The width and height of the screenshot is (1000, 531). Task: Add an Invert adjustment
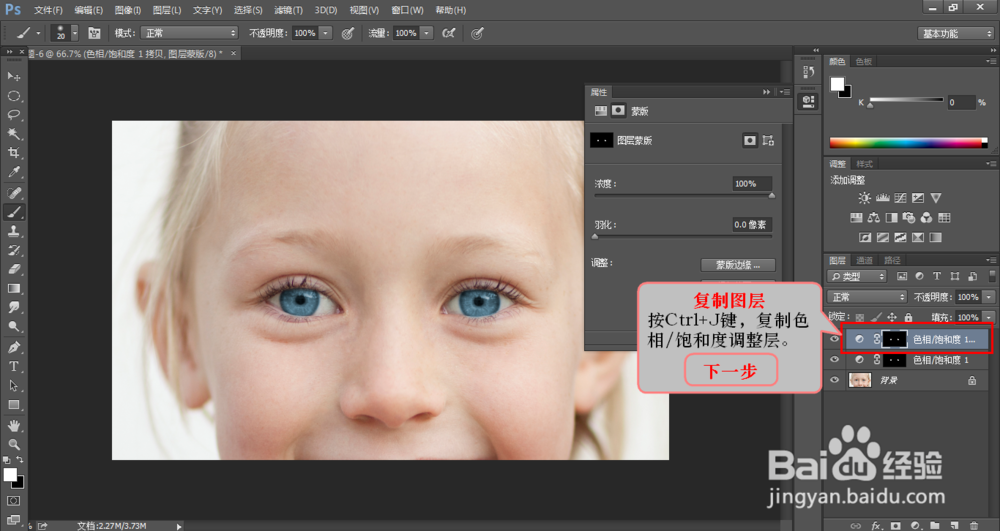pos(865,238)
